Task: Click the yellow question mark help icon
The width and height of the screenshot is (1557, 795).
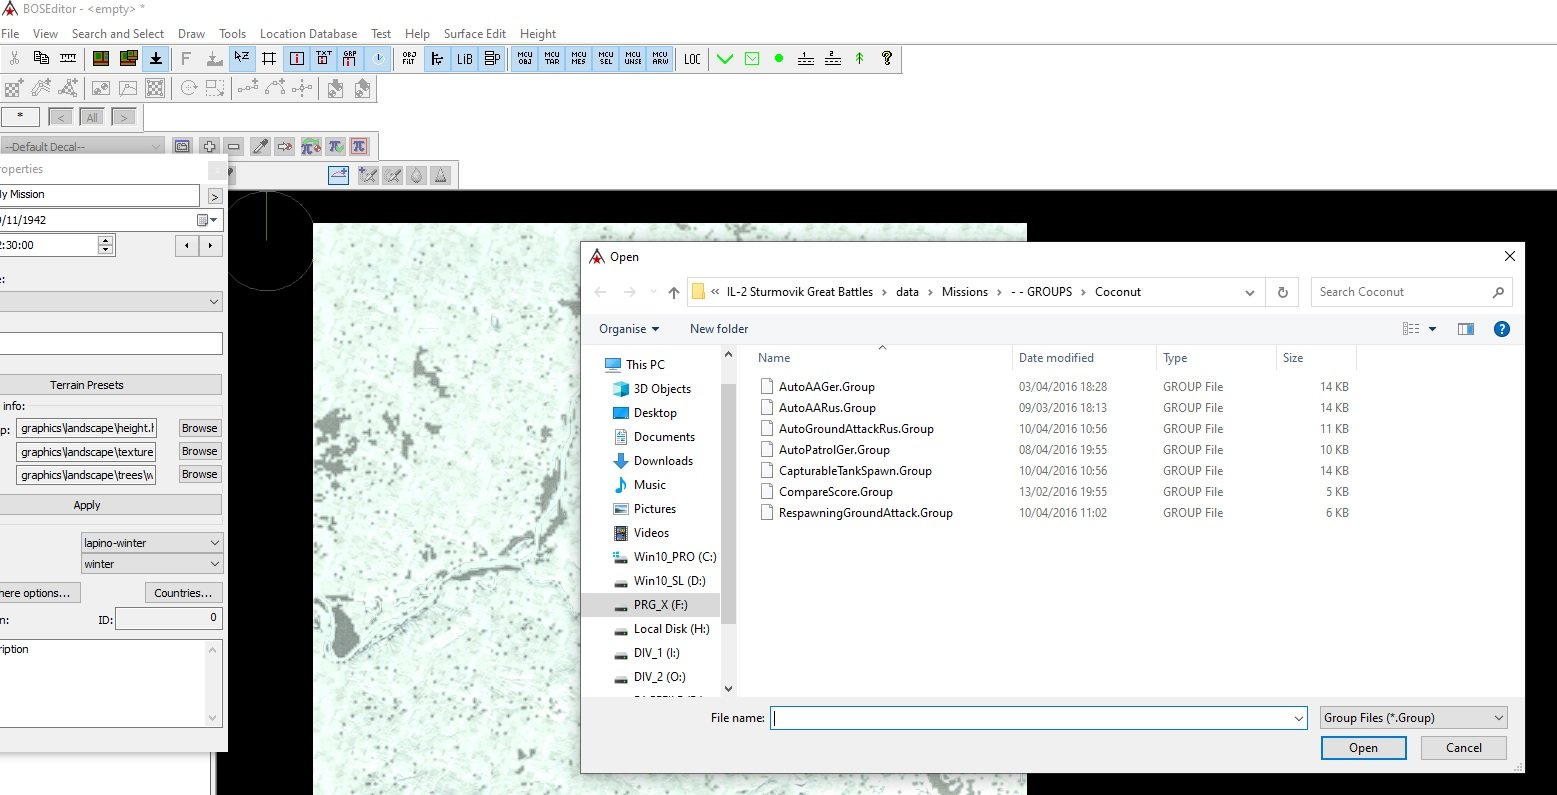Action: (x=886, y=59)
